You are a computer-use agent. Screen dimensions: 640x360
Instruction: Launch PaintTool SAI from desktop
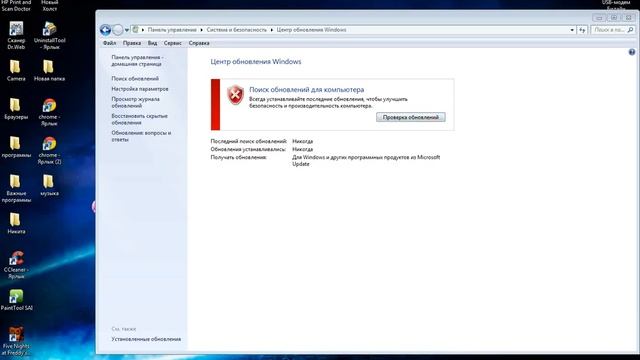tap(16, 300)
